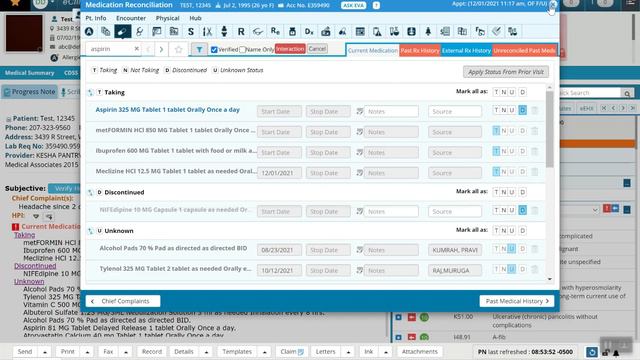Open the 'R' toolbar icon
The width and height of the screenshot is (640, 360).
241,31
